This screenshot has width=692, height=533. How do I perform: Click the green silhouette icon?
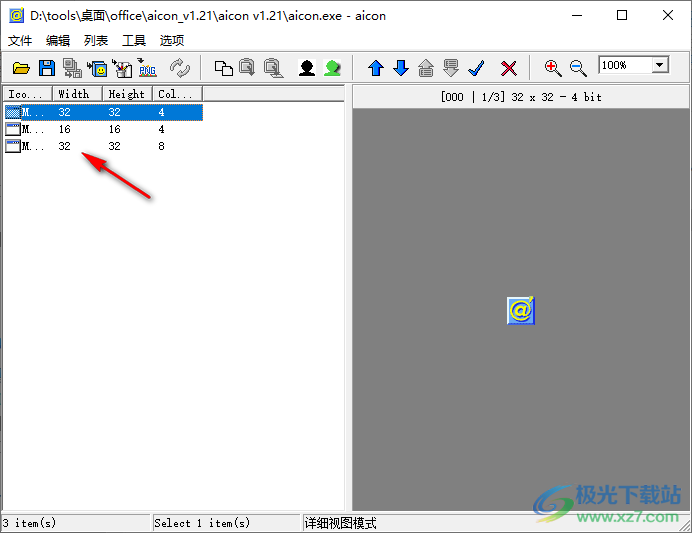point(332,68)
